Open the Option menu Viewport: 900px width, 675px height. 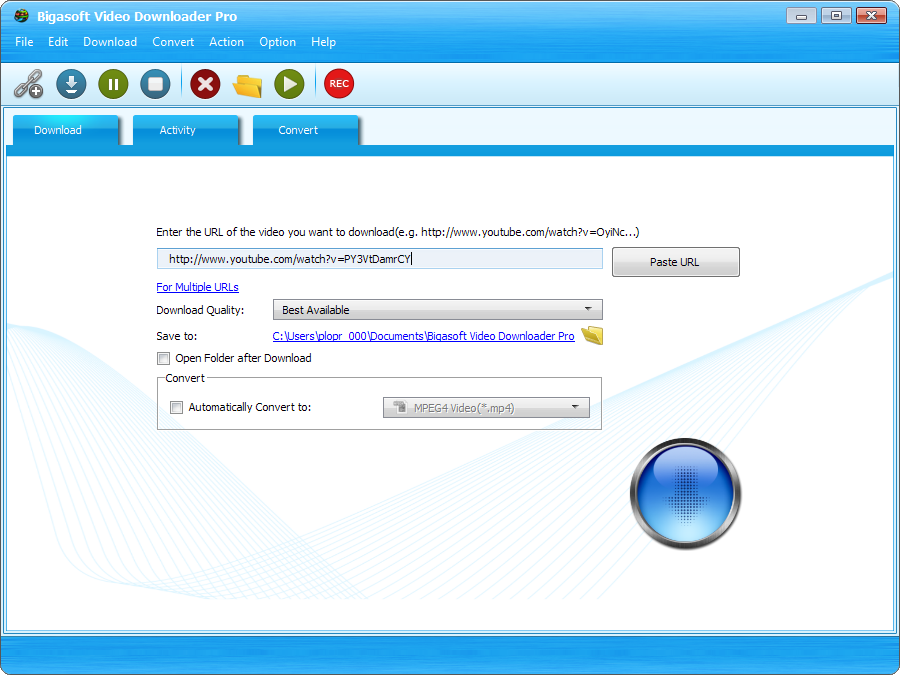[277, 42]
